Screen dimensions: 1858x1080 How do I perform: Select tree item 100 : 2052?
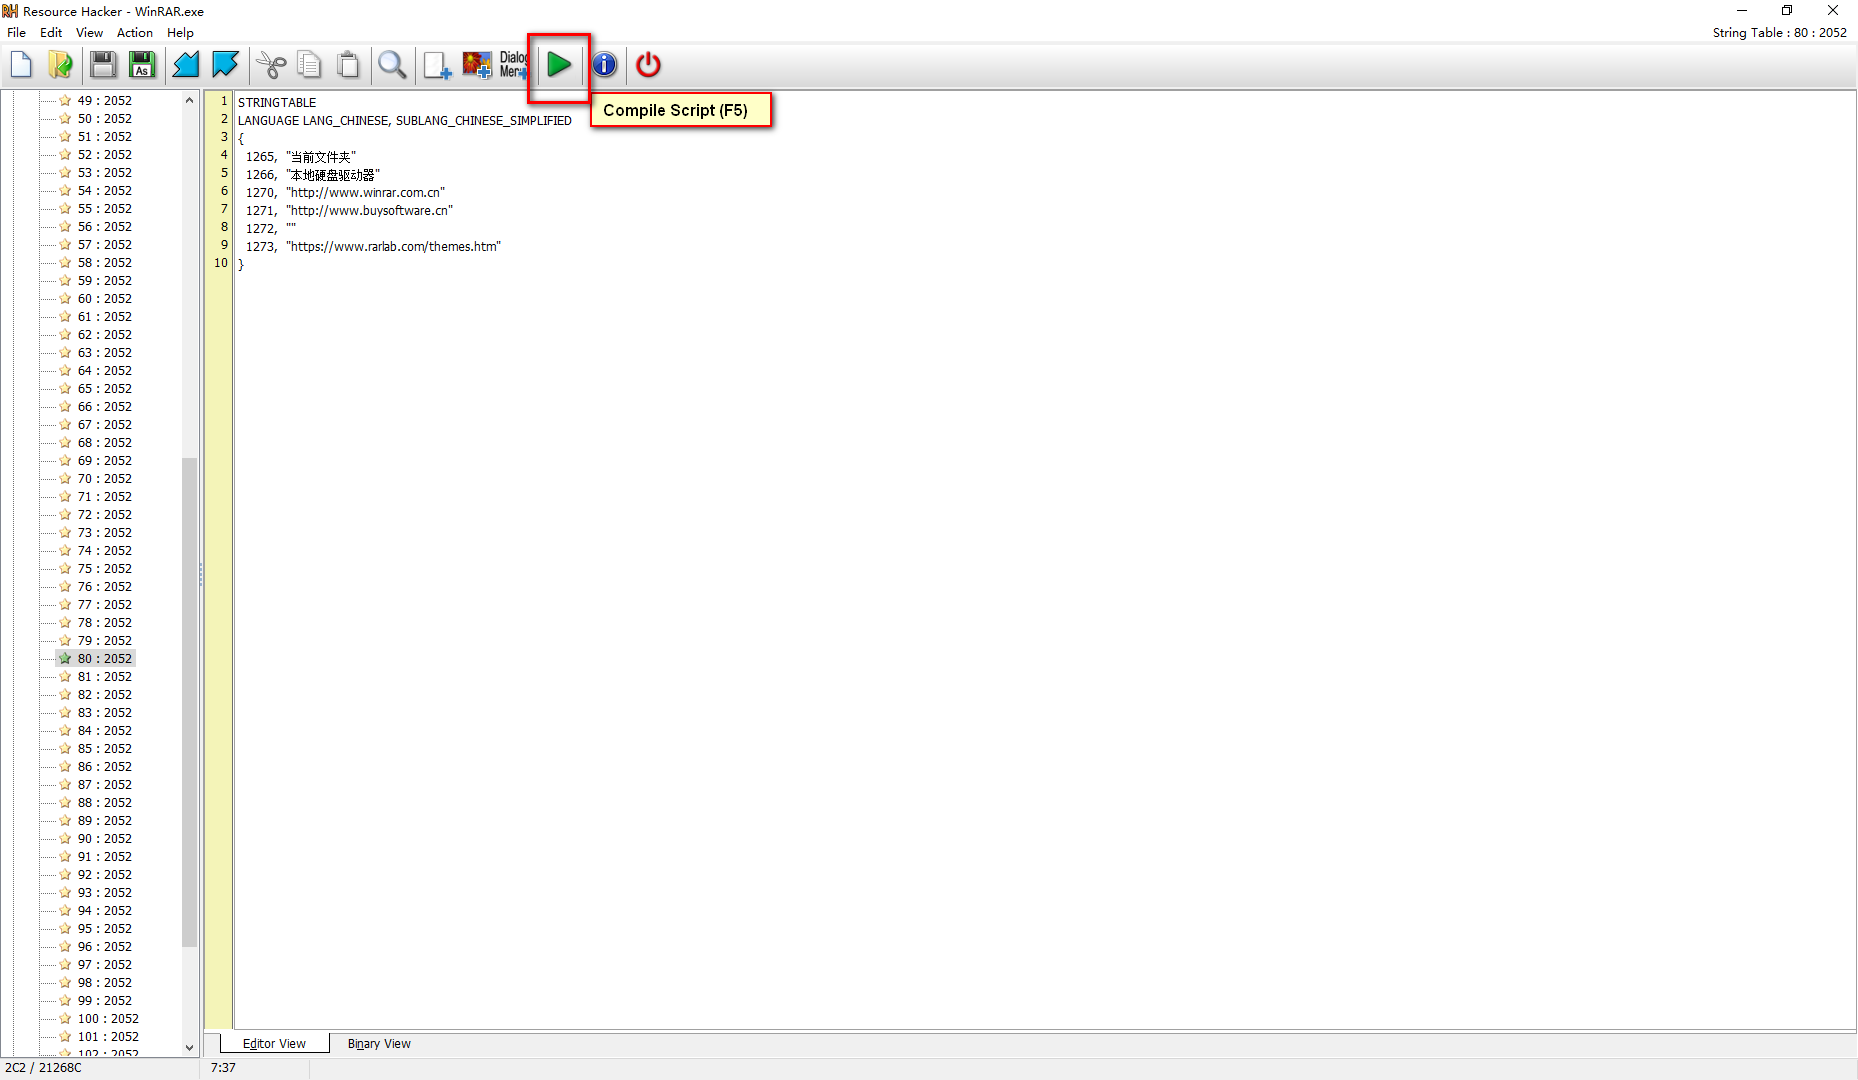[108, 1019]
